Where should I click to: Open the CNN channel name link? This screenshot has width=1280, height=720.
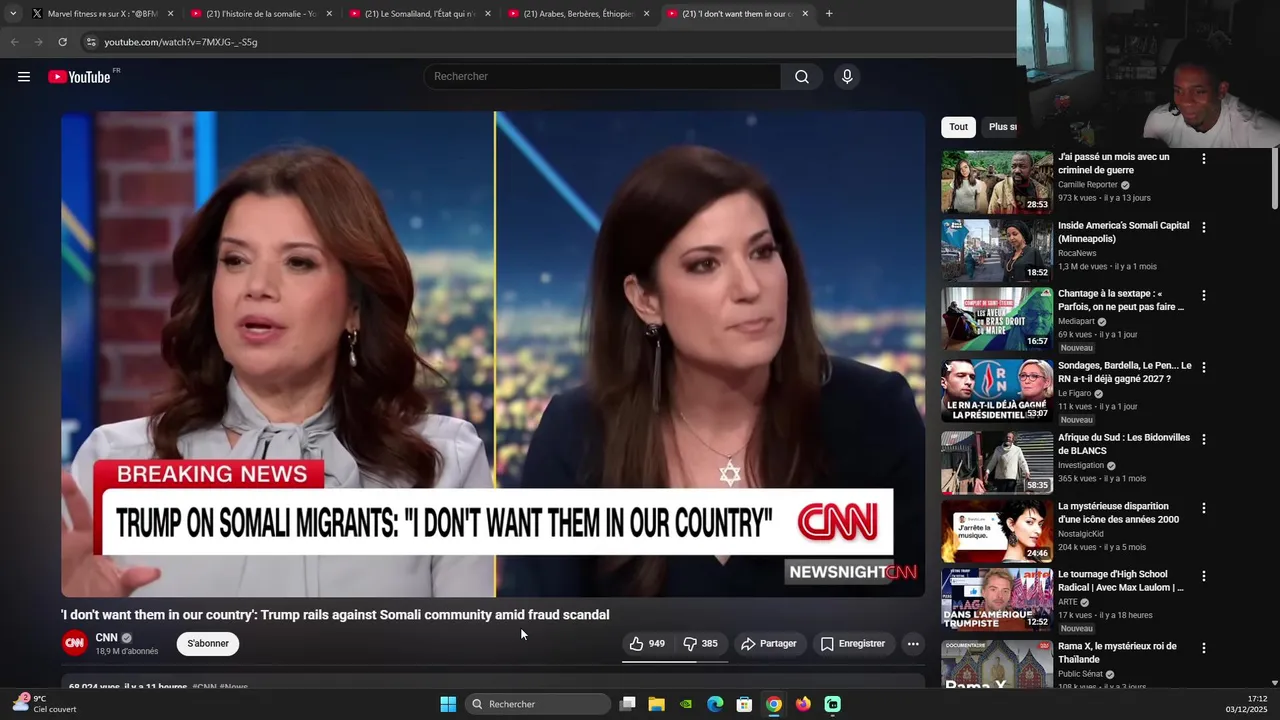[106, 638]
